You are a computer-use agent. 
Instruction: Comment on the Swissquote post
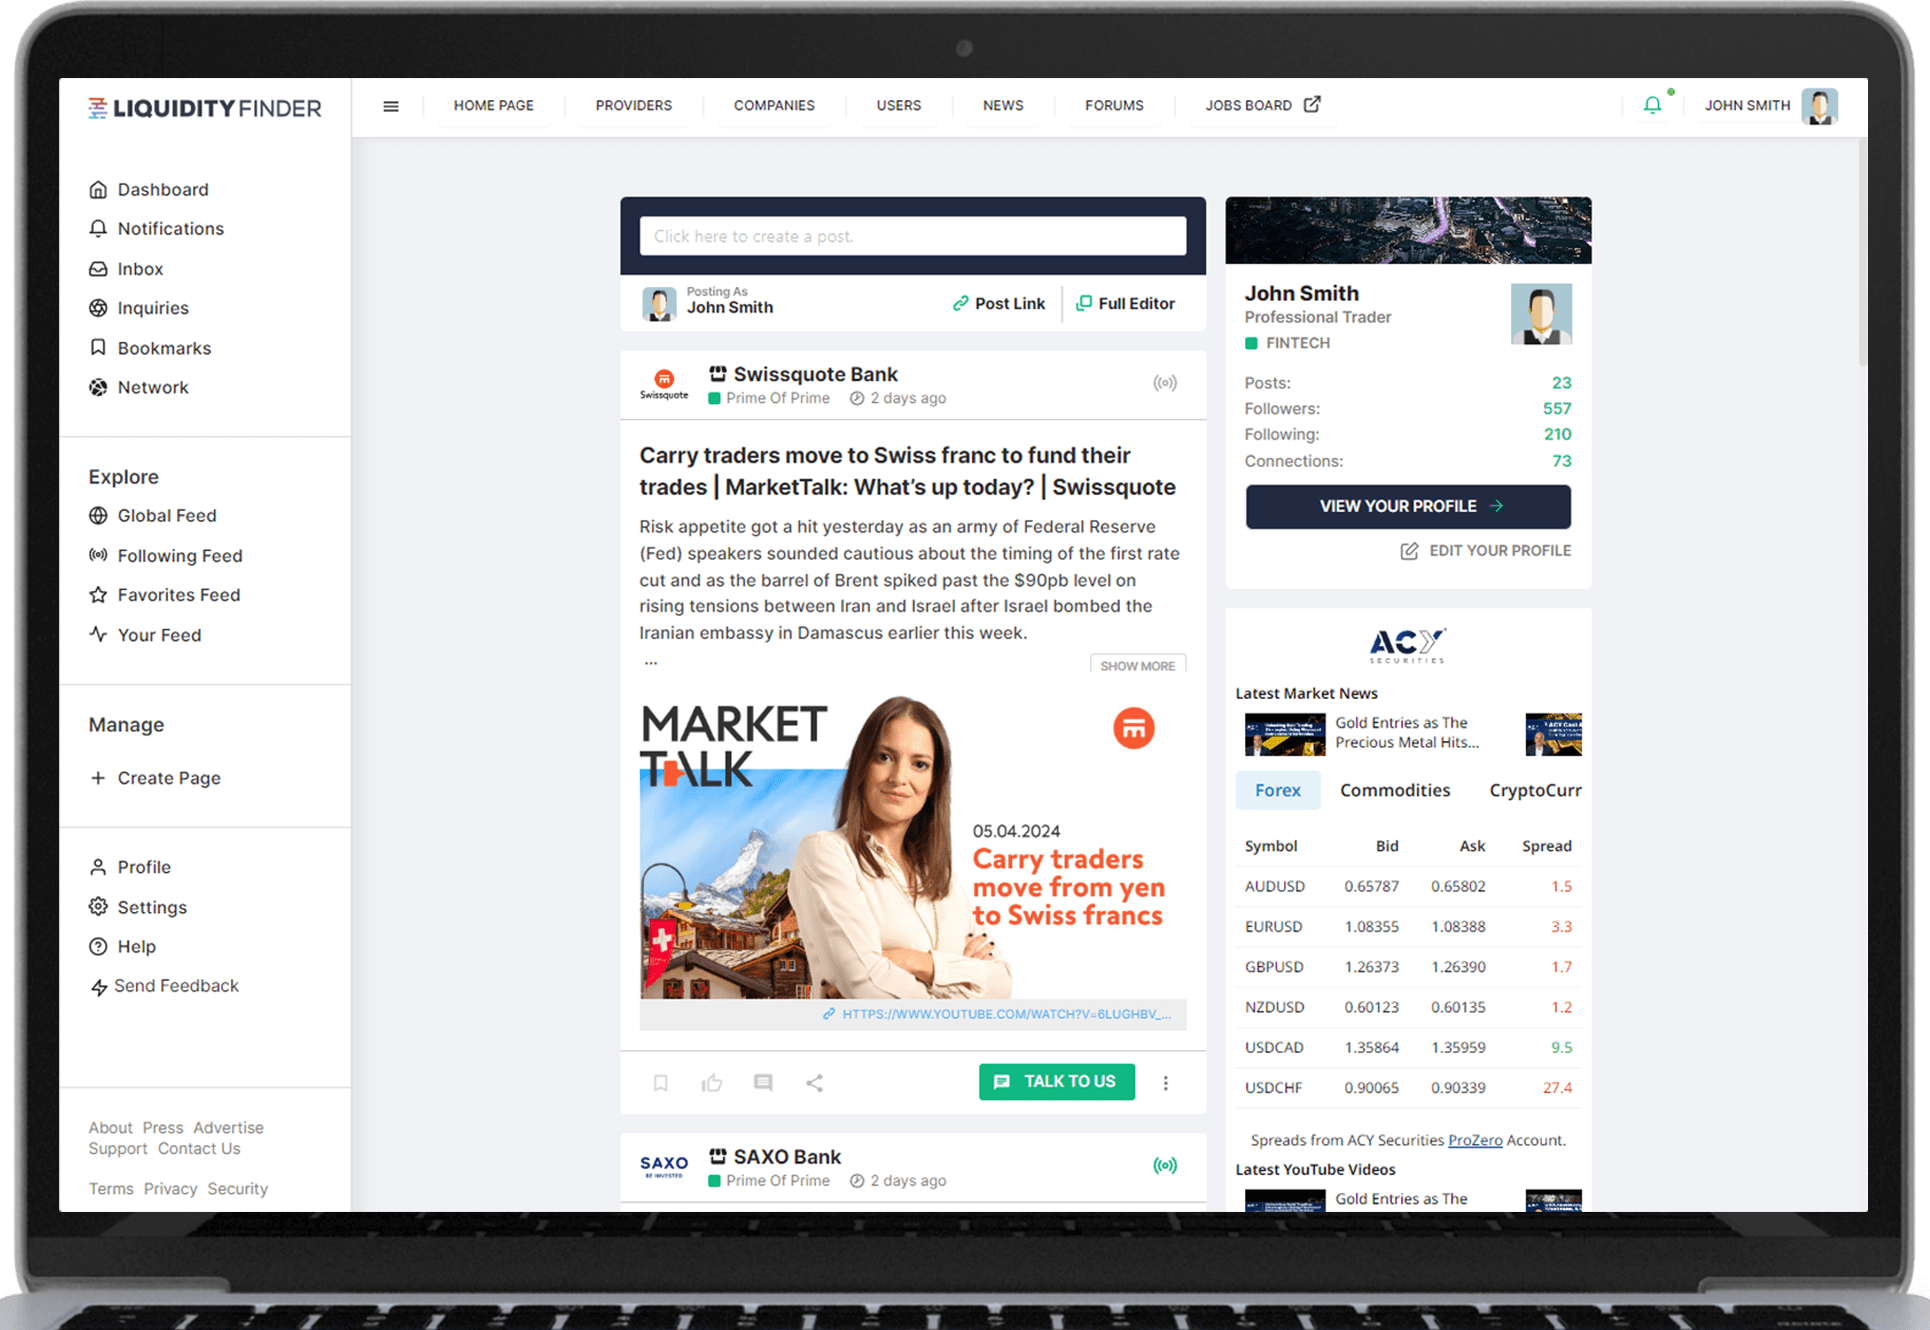(x=763, y=1083)
